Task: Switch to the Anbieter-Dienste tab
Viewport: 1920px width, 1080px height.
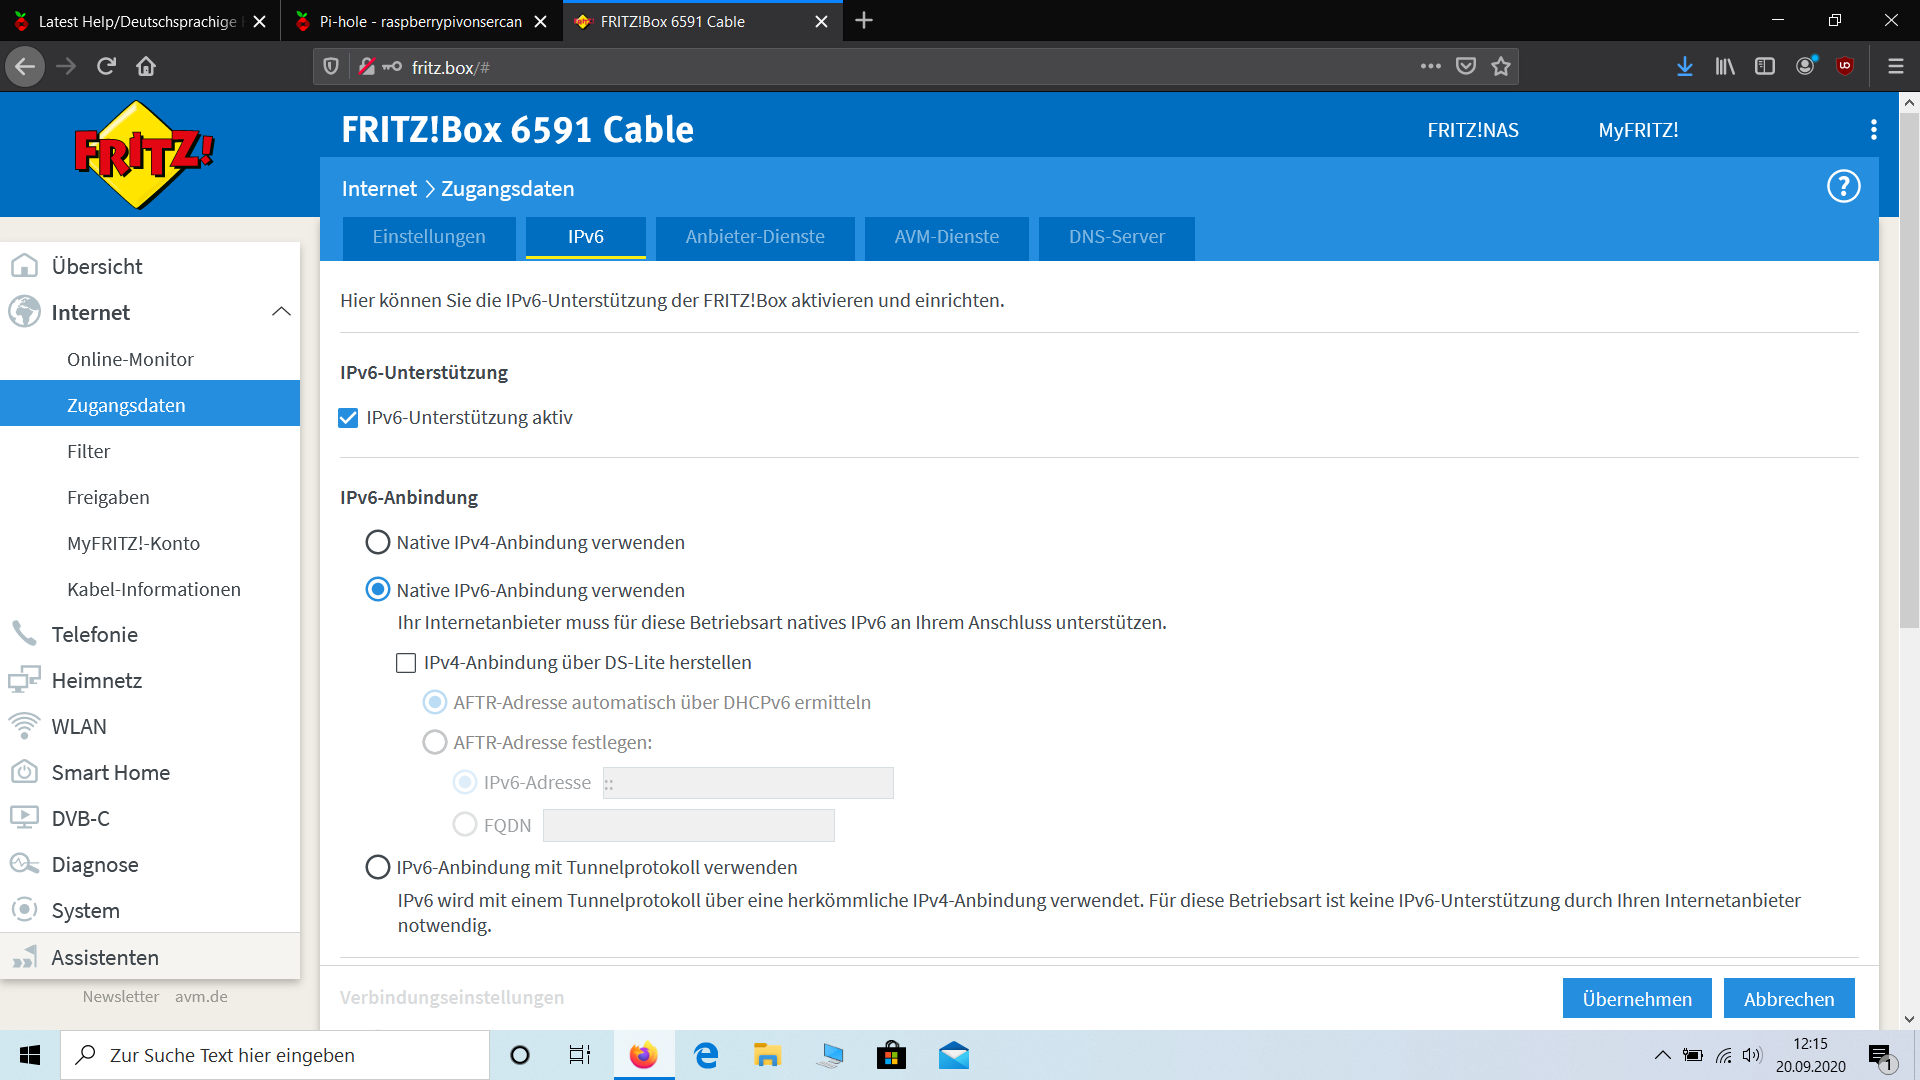Action: coord(755,238)
